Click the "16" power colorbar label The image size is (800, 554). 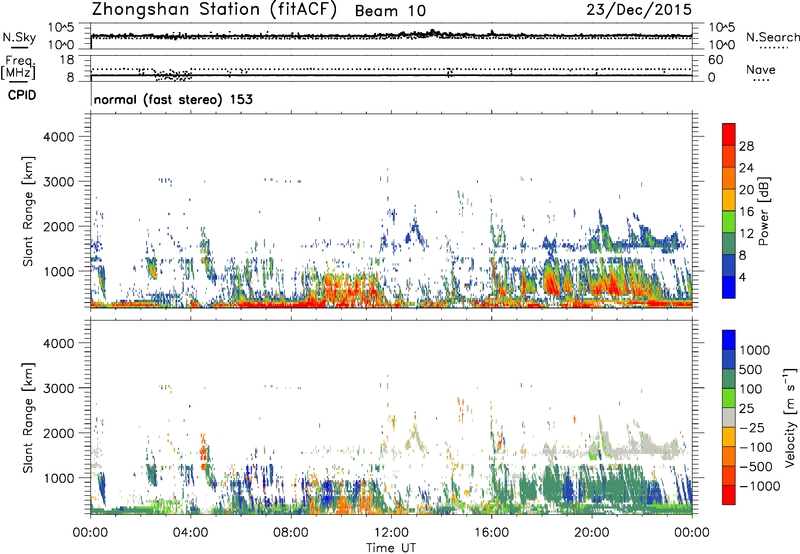(x=746, y=212)
